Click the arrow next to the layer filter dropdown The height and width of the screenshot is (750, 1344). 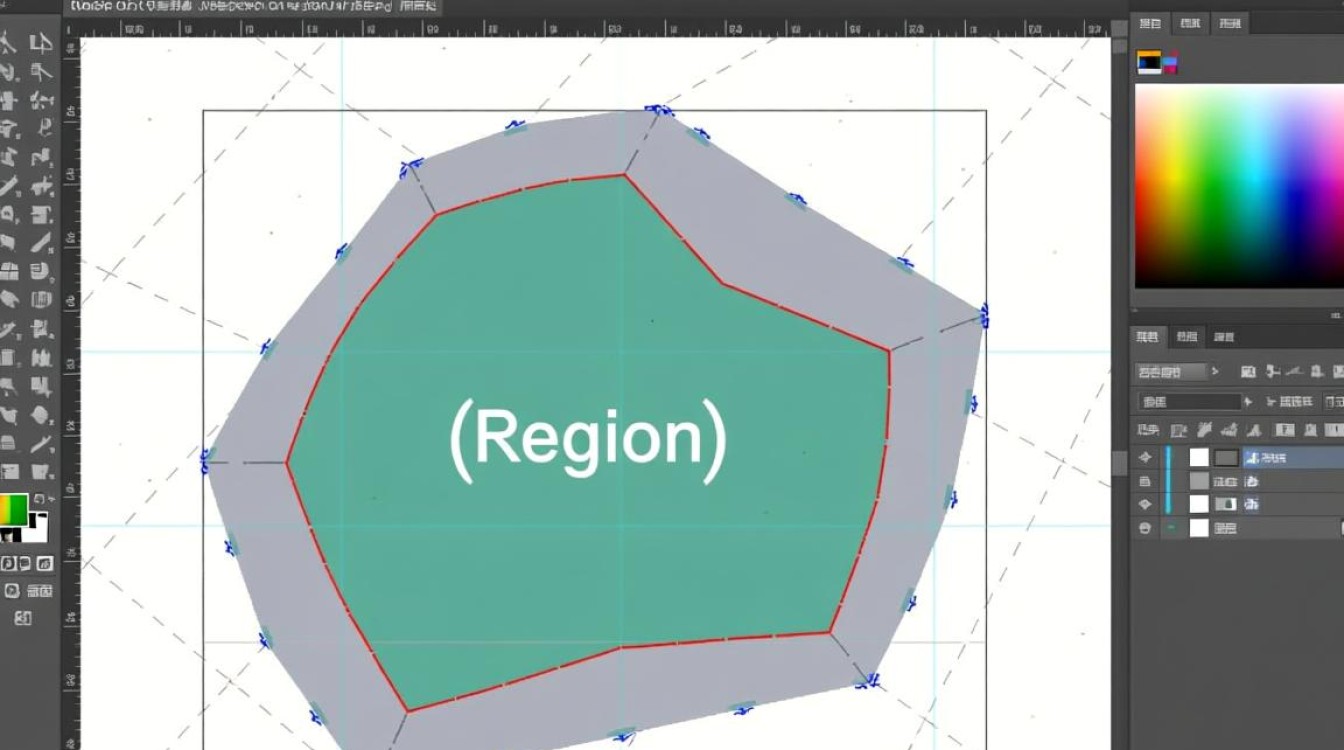point(1216,372)
